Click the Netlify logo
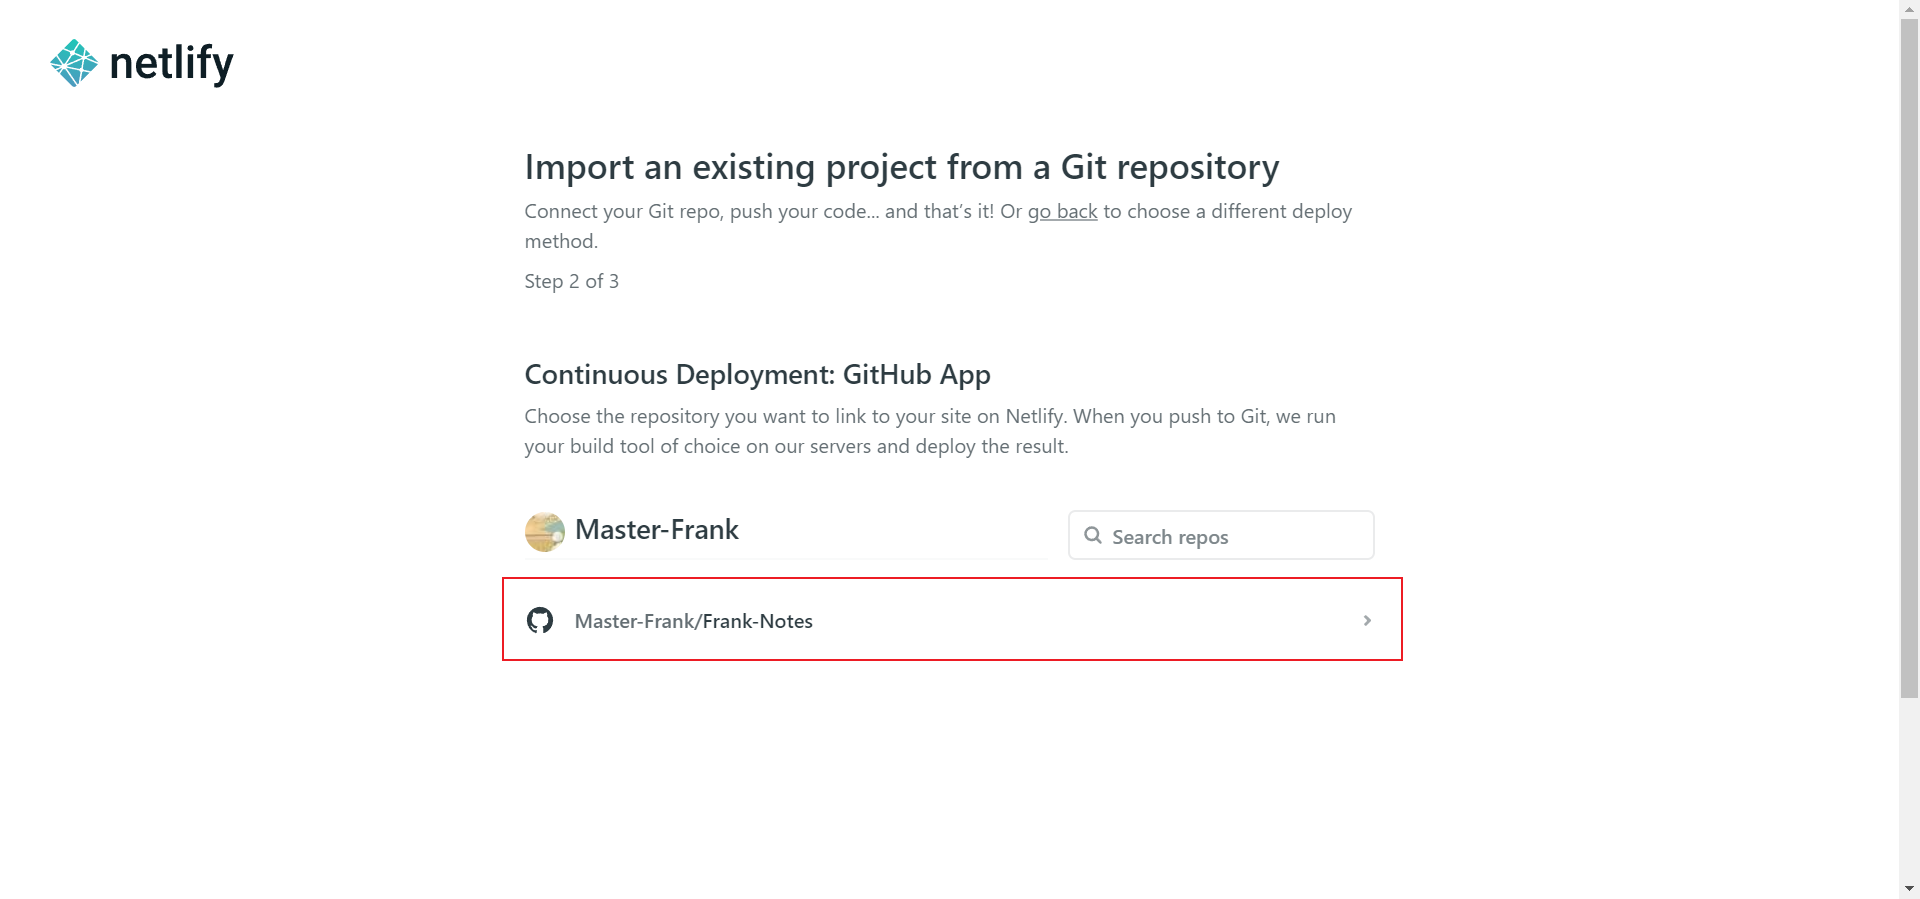The width and height of the screenshot is (1920, 899). [x=142, y=63]
